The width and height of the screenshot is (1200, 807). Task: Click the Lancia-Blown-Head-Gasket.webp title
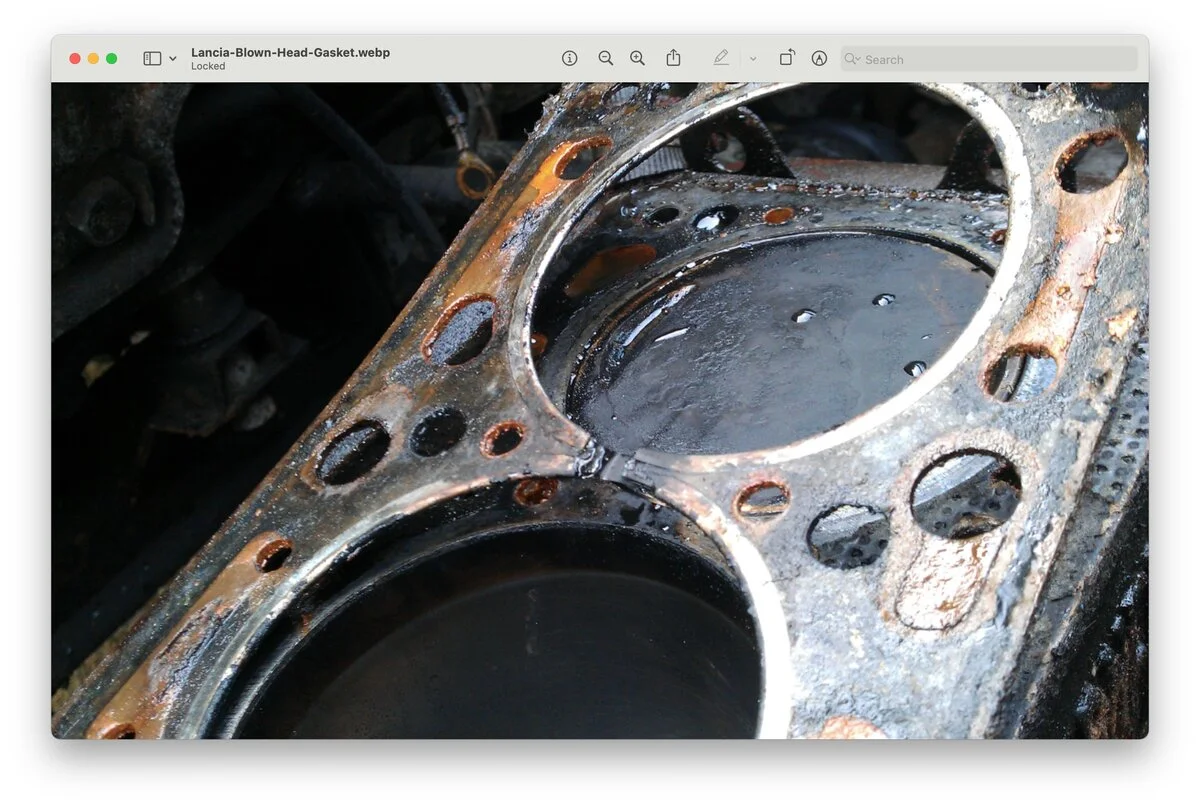290,52
